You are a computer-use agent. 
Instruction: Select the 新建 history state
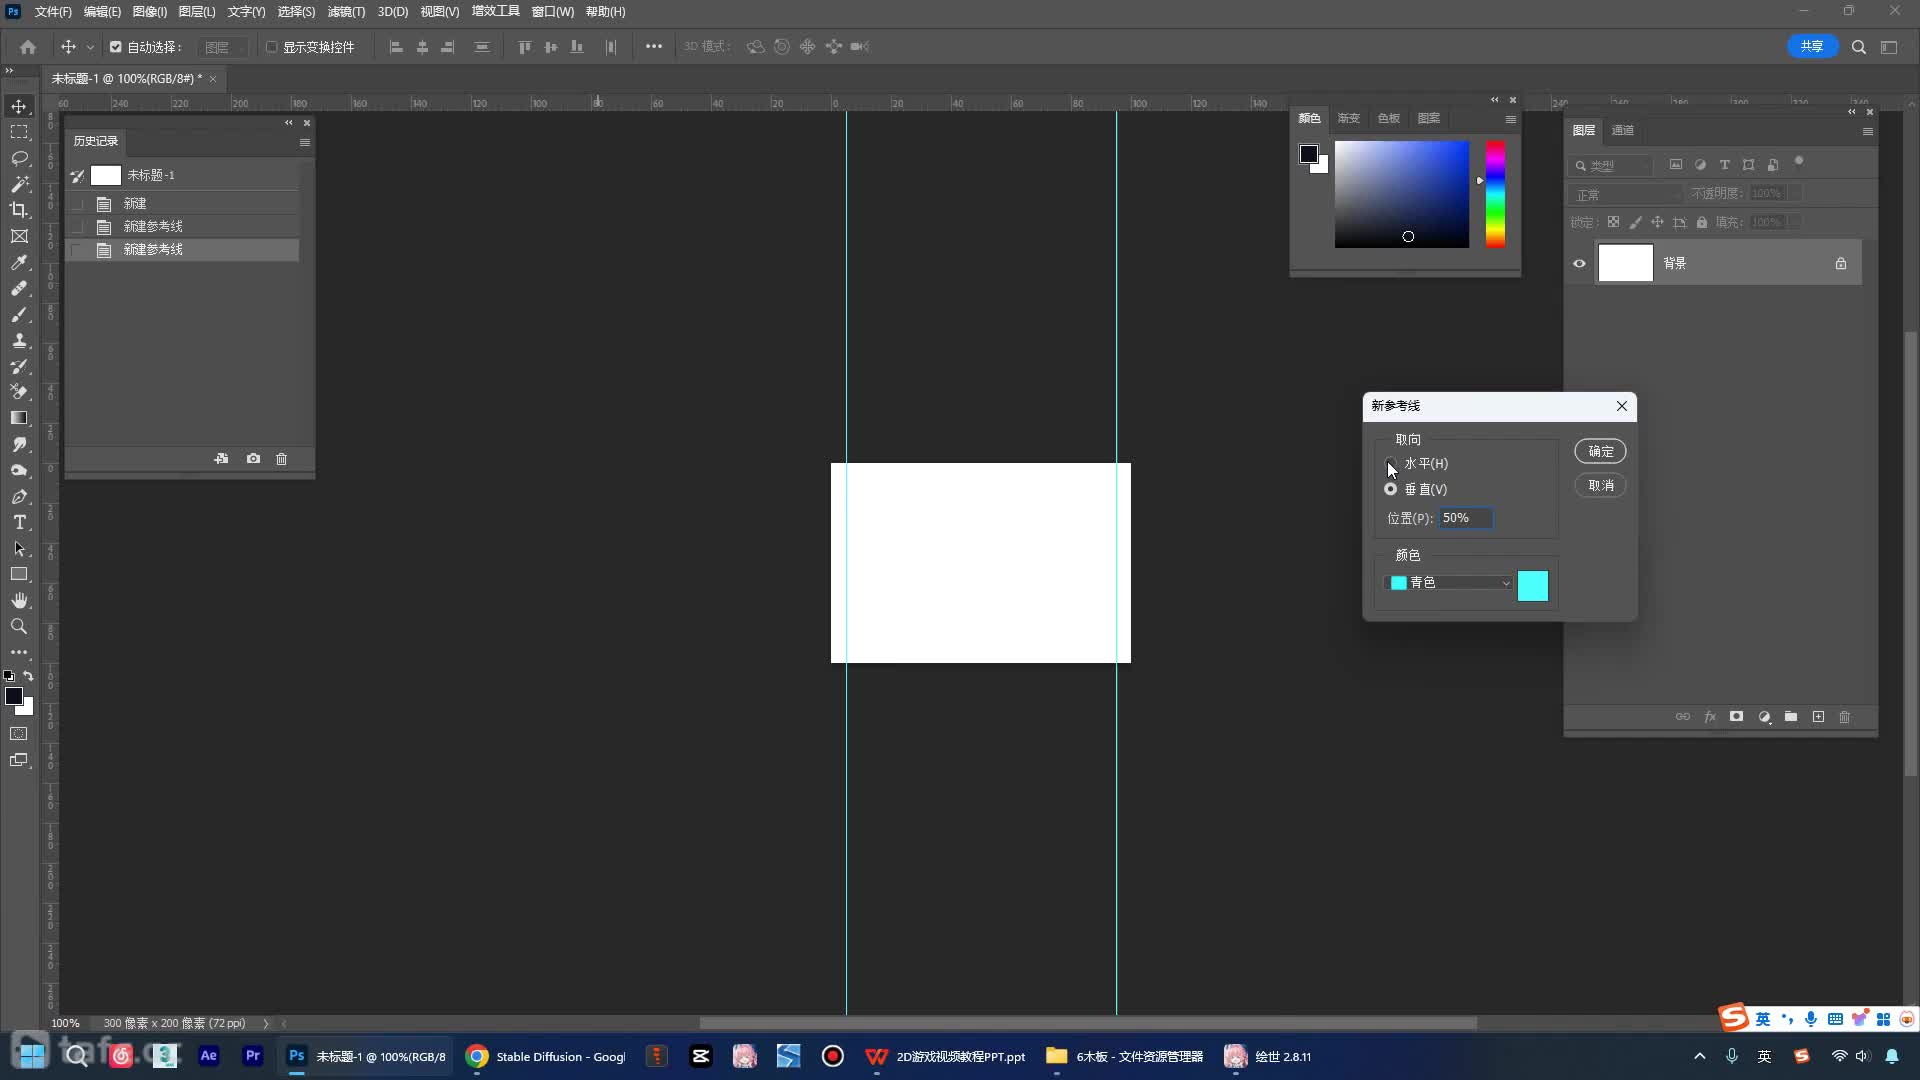[182, 203]
